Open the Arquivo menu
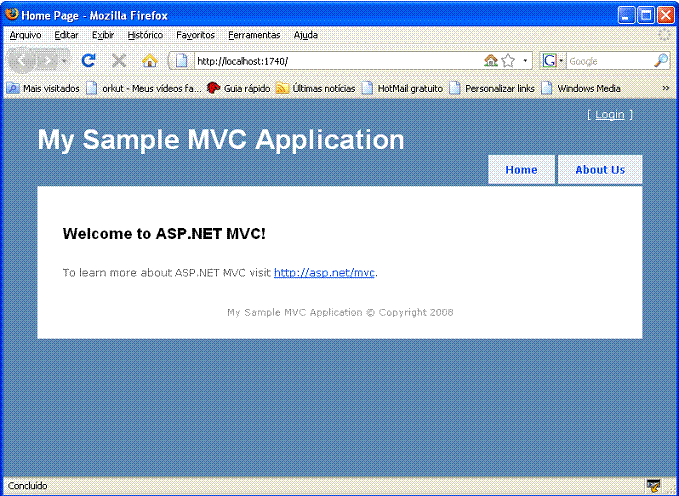Viewport: 679px width, 496px height. point(26,35)
